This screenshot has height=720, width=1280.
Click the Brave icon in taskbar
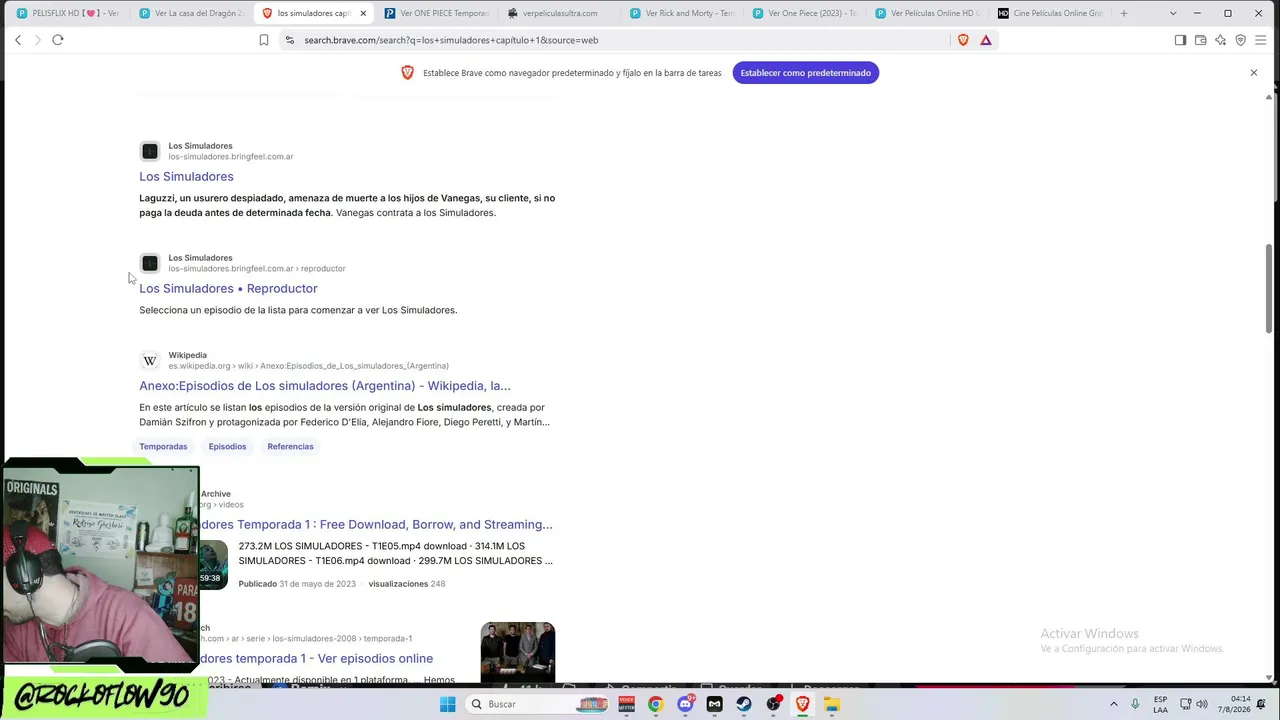802,704
